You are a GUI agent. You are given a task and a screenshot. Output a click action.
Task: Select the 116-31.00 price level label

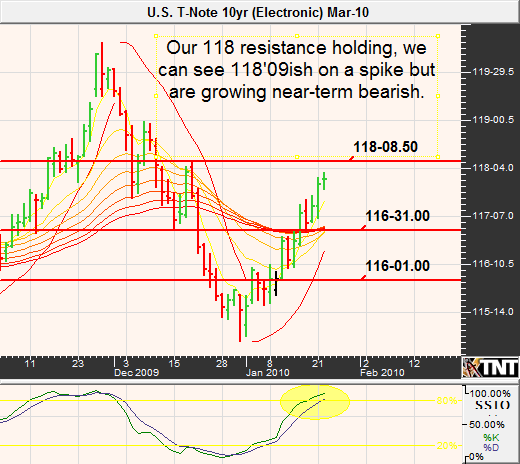[x=398, y=216]
